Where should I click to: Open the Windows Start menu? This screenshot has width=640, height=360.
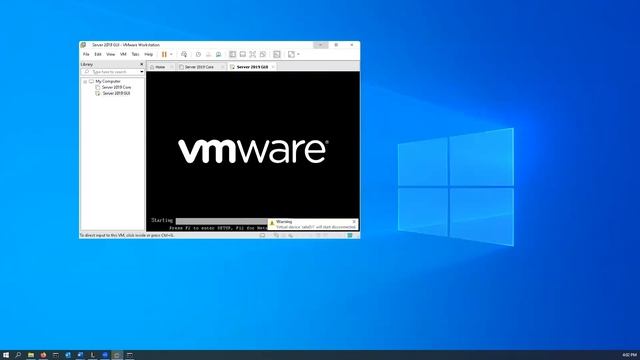click(x=6, y=355)
